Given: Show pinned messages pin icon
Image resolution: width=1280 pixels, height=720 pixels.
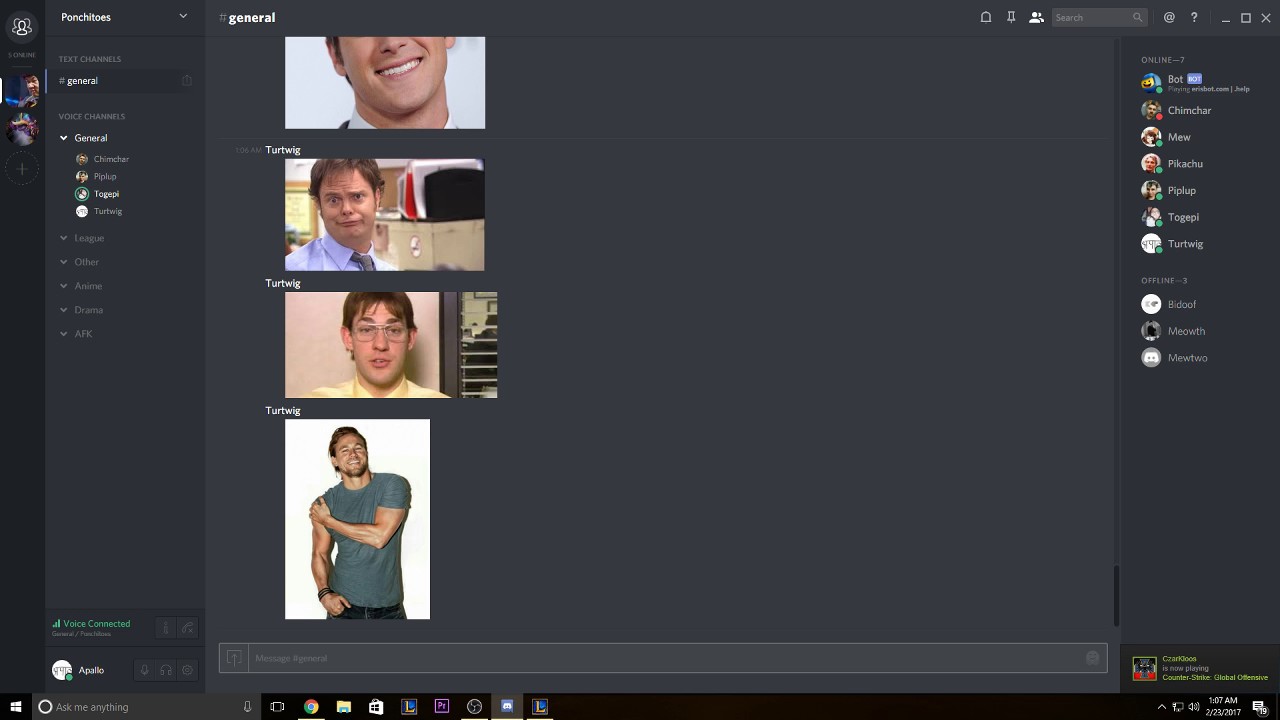Looking at the screenshot, I should [1011, 17].
